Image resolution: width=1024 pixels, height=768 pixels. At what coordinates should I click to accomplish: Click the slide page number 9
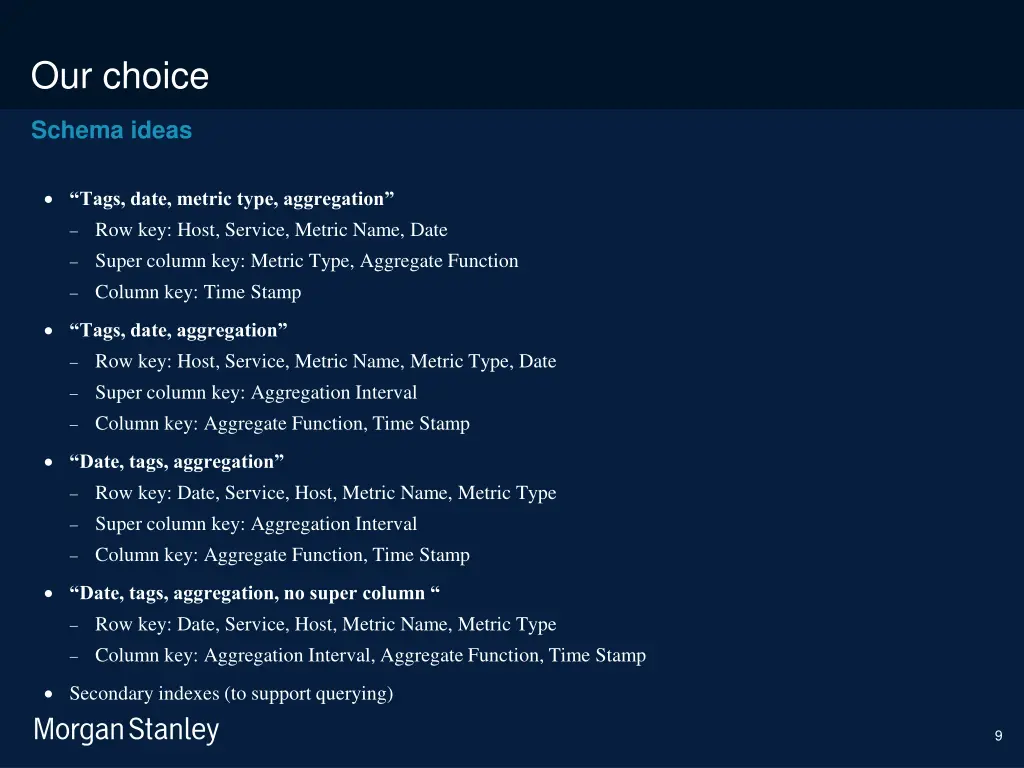point(998,736)
